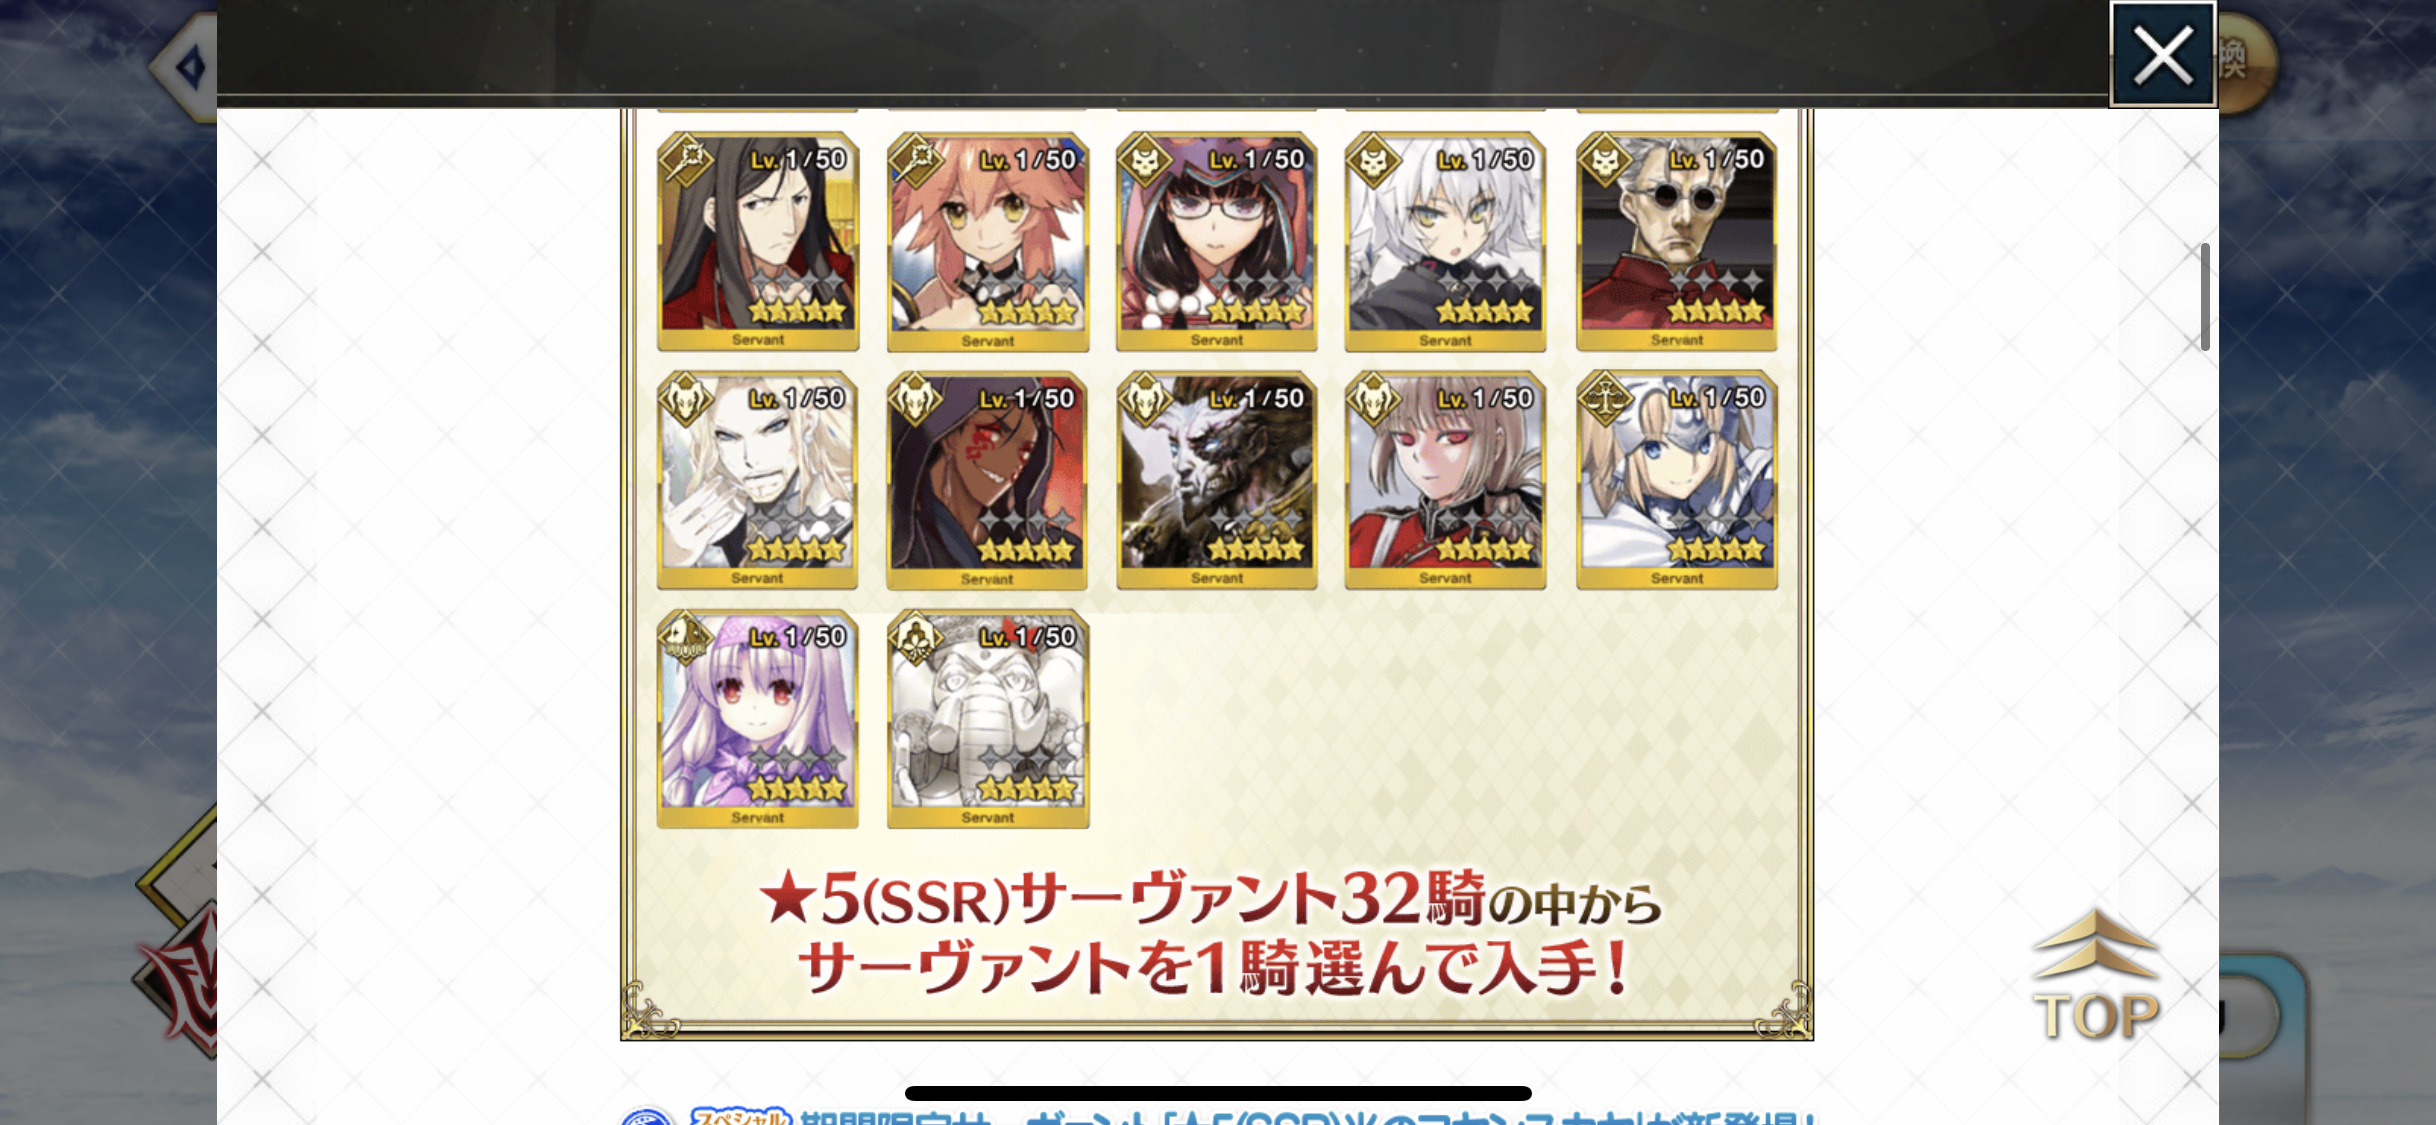This screenshot has height=1125, width=2436.
Task: Choose the blonde armored Ruler servant card
Action: (1677, 480)
